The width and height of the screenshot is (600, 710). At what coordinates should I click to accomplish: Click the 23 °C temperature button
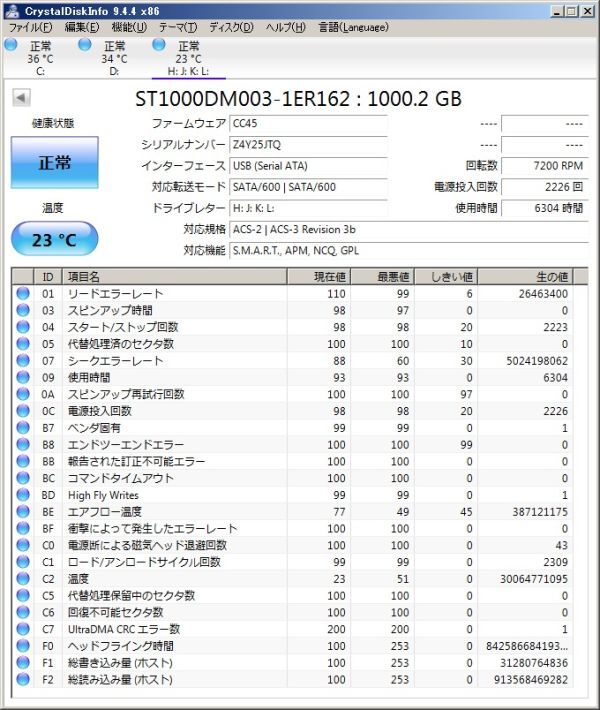[x=54, y=239]
